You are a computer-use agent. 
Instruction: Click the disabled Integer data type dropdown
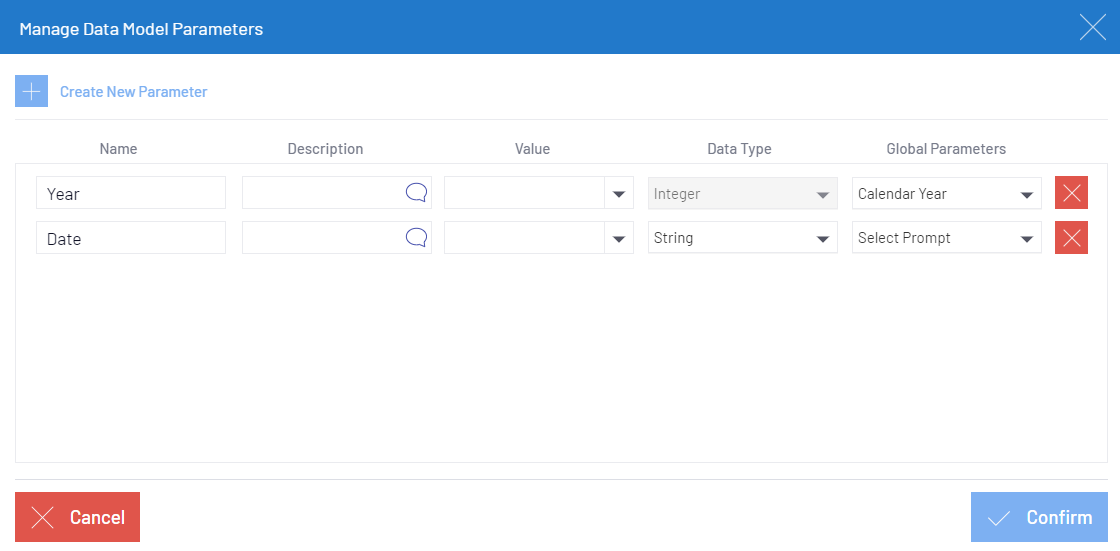pyautogui.click(x=742, y=194)
